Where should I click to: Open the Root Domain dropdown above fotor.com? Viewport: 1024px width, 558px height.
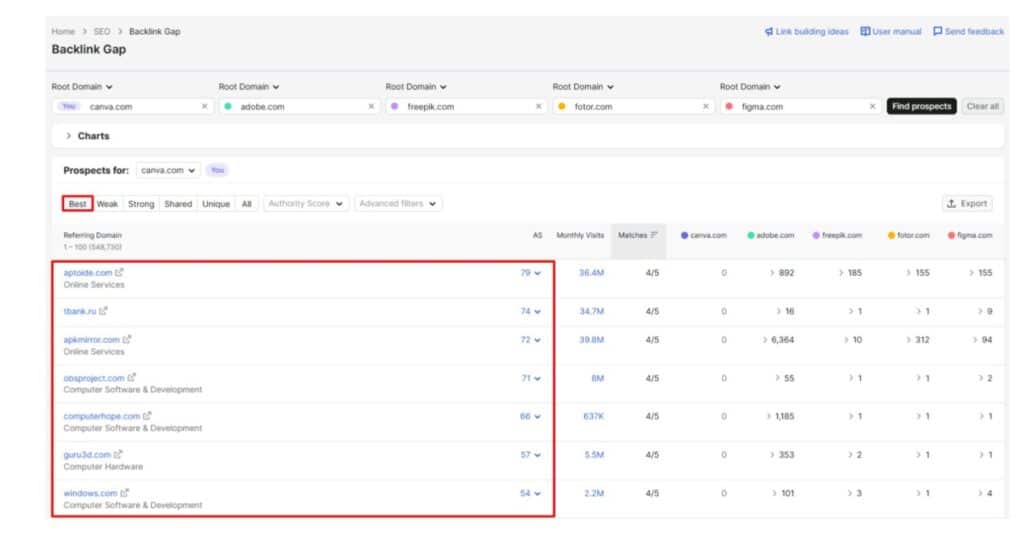point(583,87)
